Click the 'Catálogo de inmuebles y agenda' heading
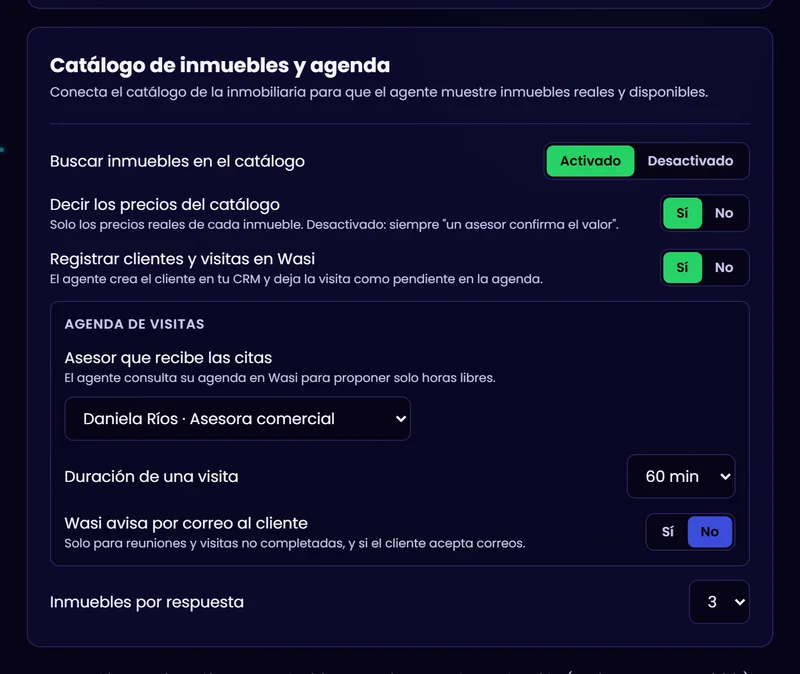The height and width of the screenshot is (674, 800). click(220, 65)
